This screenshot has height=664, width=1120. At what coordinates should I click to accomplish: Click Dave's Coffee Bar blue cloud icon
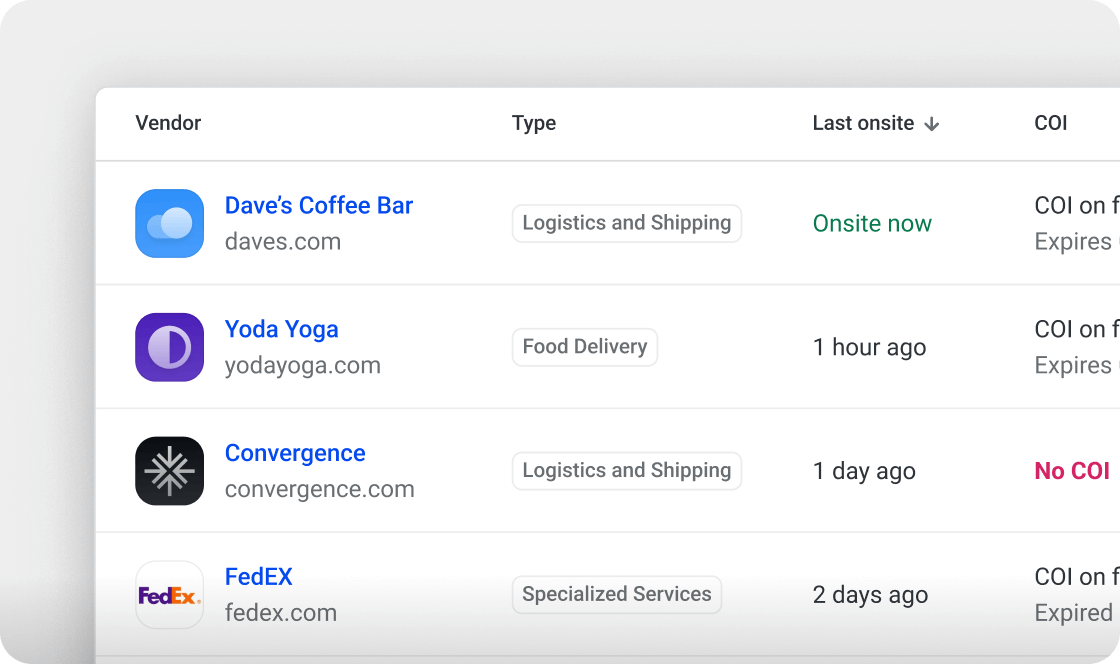[169, 223]
